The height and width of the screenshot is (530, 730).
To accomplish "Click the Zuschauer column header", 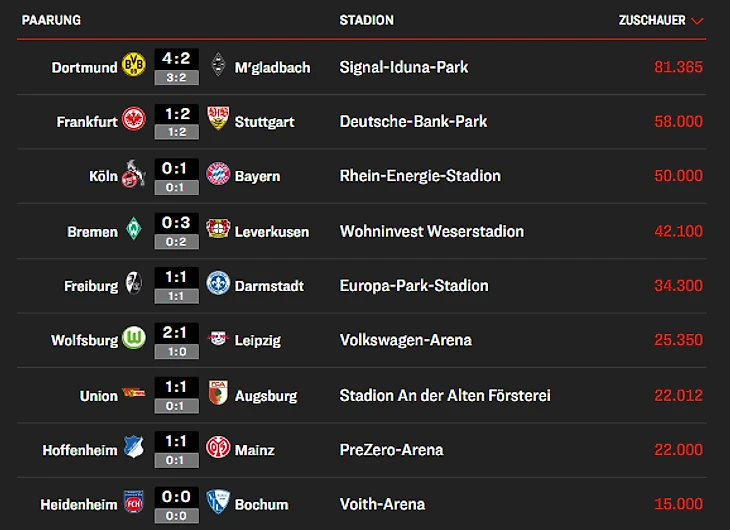I will (651, 20).
